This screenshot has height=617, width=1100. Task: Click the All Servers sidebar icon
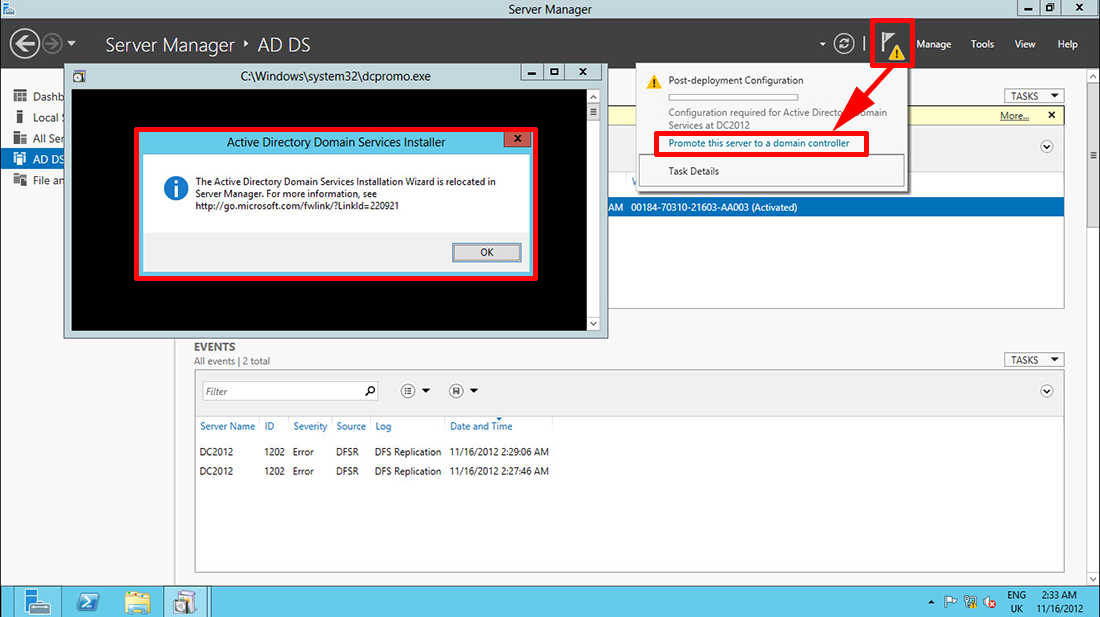[x=20, y=137]
